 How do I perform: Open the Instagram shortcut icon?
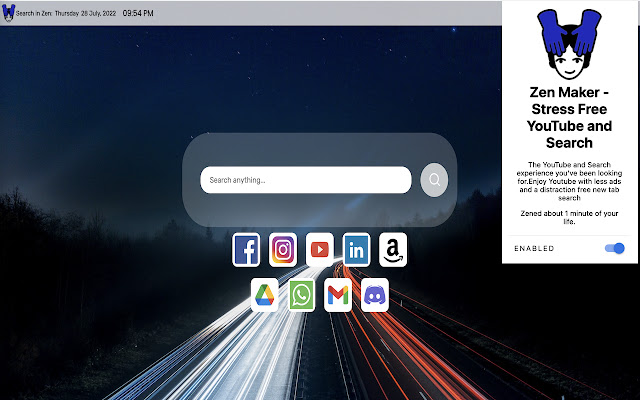click(283, 249)
